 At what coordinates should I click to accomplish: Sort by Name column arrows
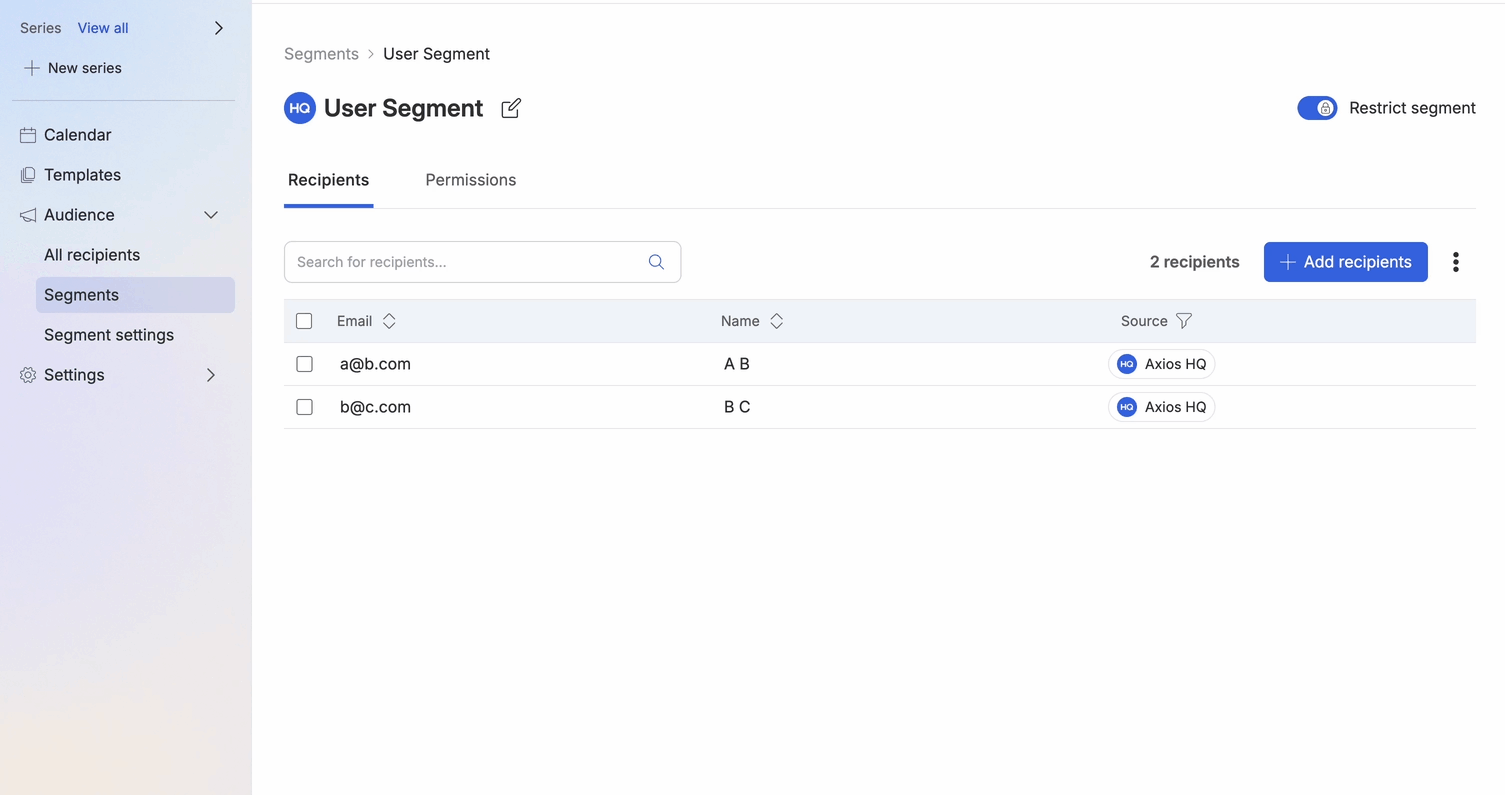[x=776, y=321]
